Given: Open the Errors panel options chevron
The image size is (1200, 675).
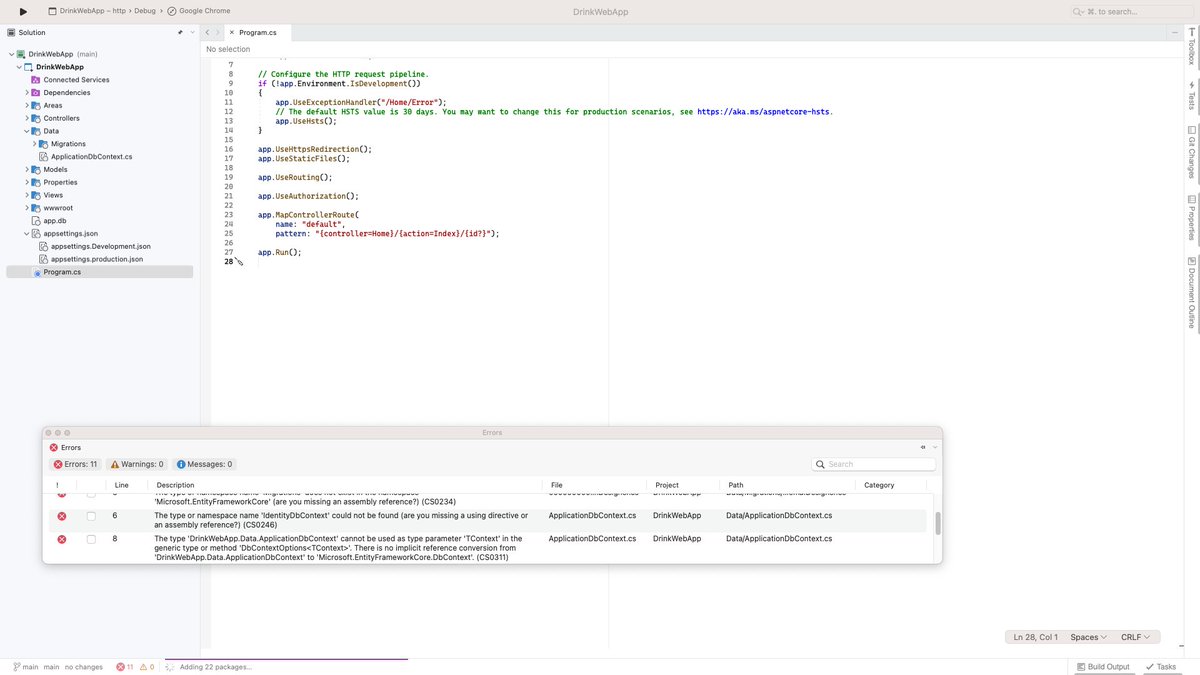Looking at the screenshot, I should click(935, 448).
